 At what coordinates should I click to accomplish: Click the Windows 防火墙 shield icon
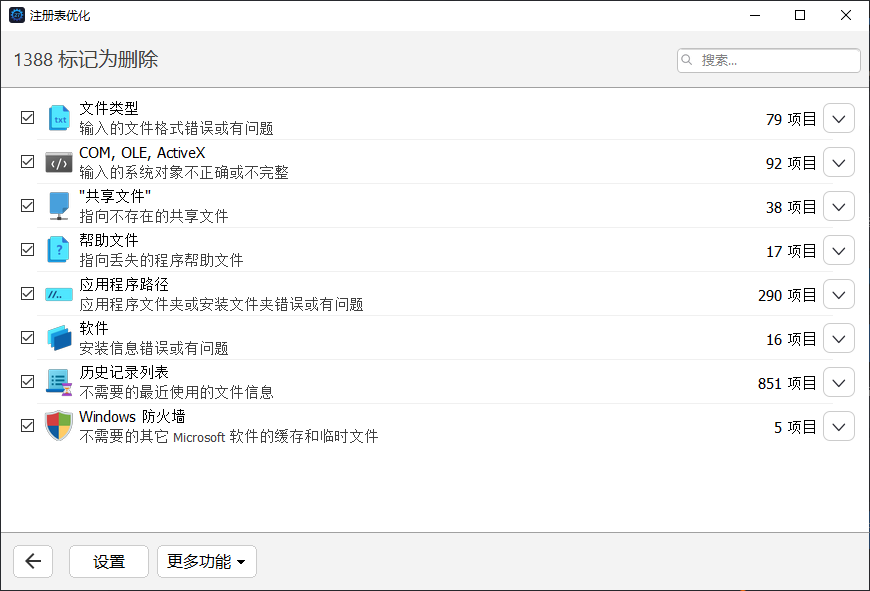[58, 425]
